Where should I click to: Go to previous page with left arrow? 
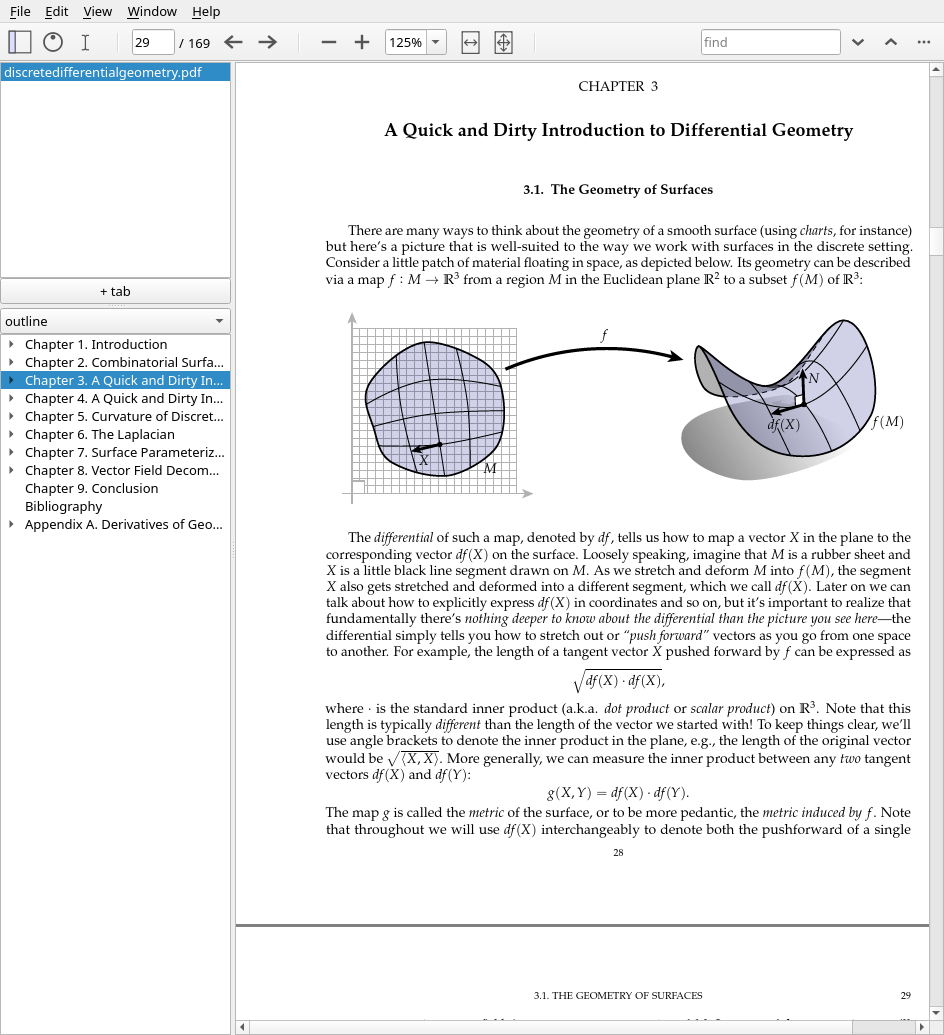click(233, 42)
